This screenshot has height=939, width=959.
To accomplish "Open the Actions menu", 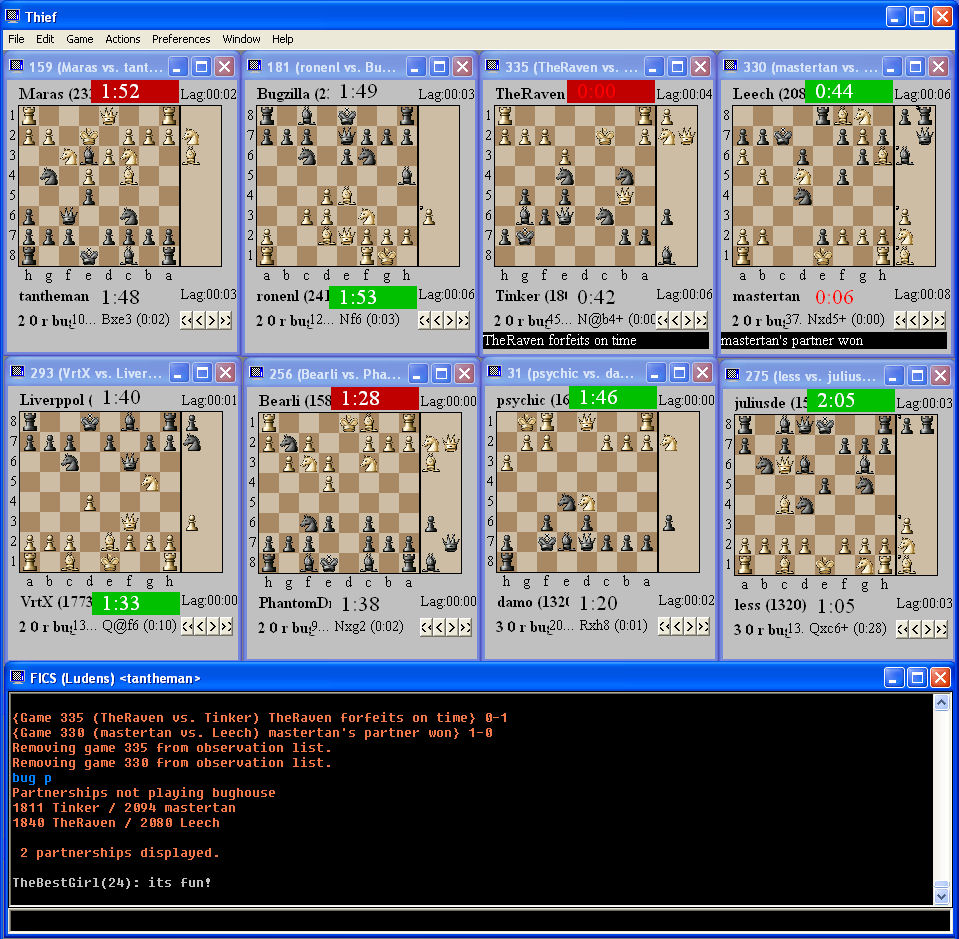I will click(x=122, y=39).
